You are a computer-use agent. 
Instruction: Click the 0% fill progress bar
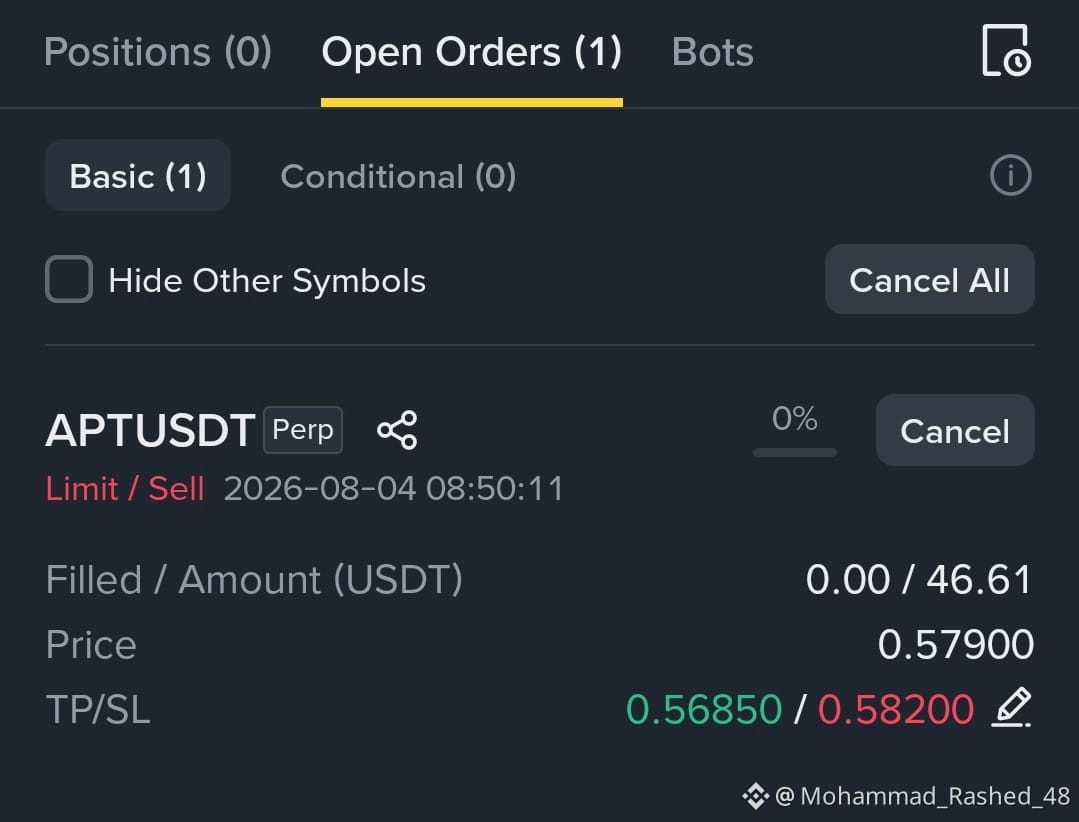(x=795, y=453)
